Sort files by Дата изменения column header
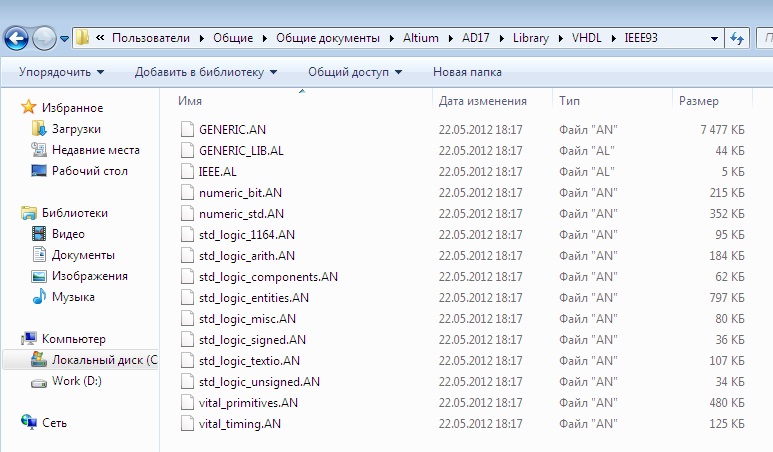The image size is (773, 452). (482, 101)
